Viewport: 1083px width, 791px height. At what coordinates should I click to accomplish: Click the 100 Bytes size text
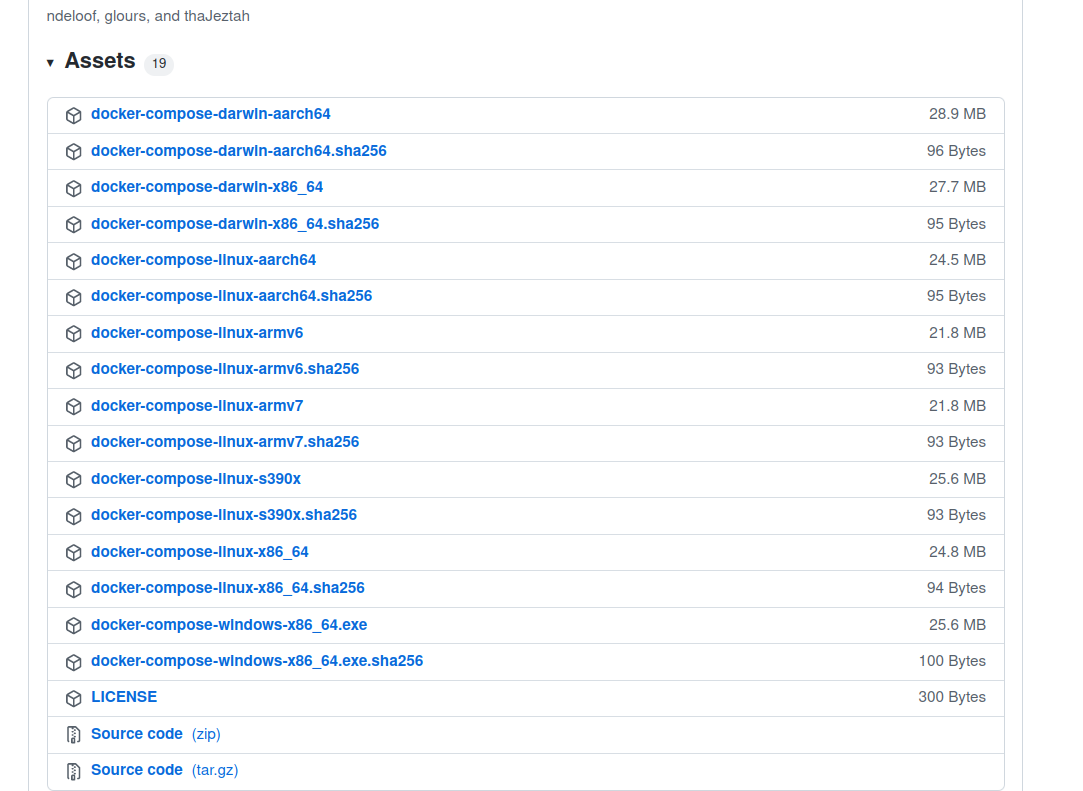pyautogui.click(x=952, y=661)
